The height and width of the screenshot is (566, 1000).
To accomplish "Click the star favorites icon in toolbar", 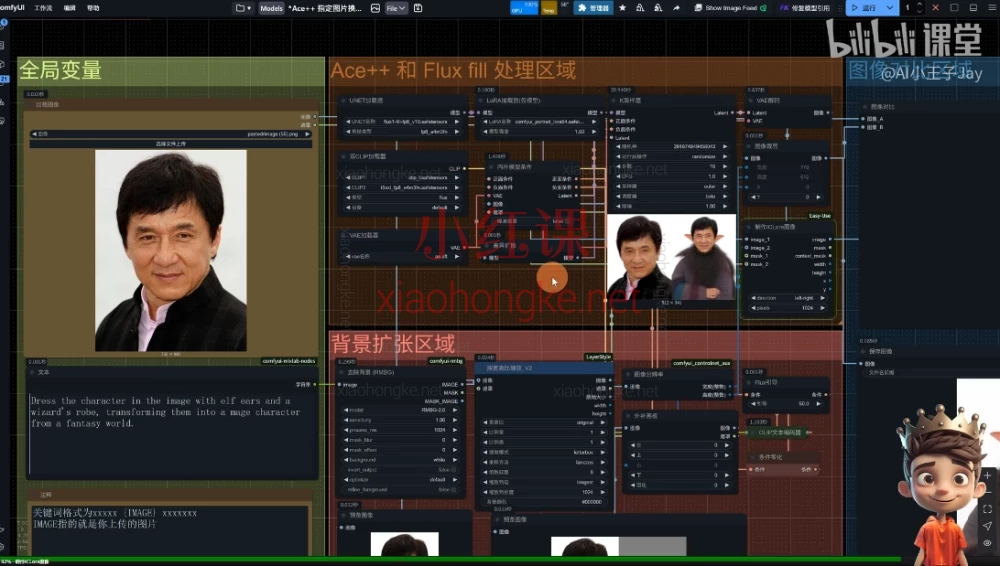I will coord(622,7).
